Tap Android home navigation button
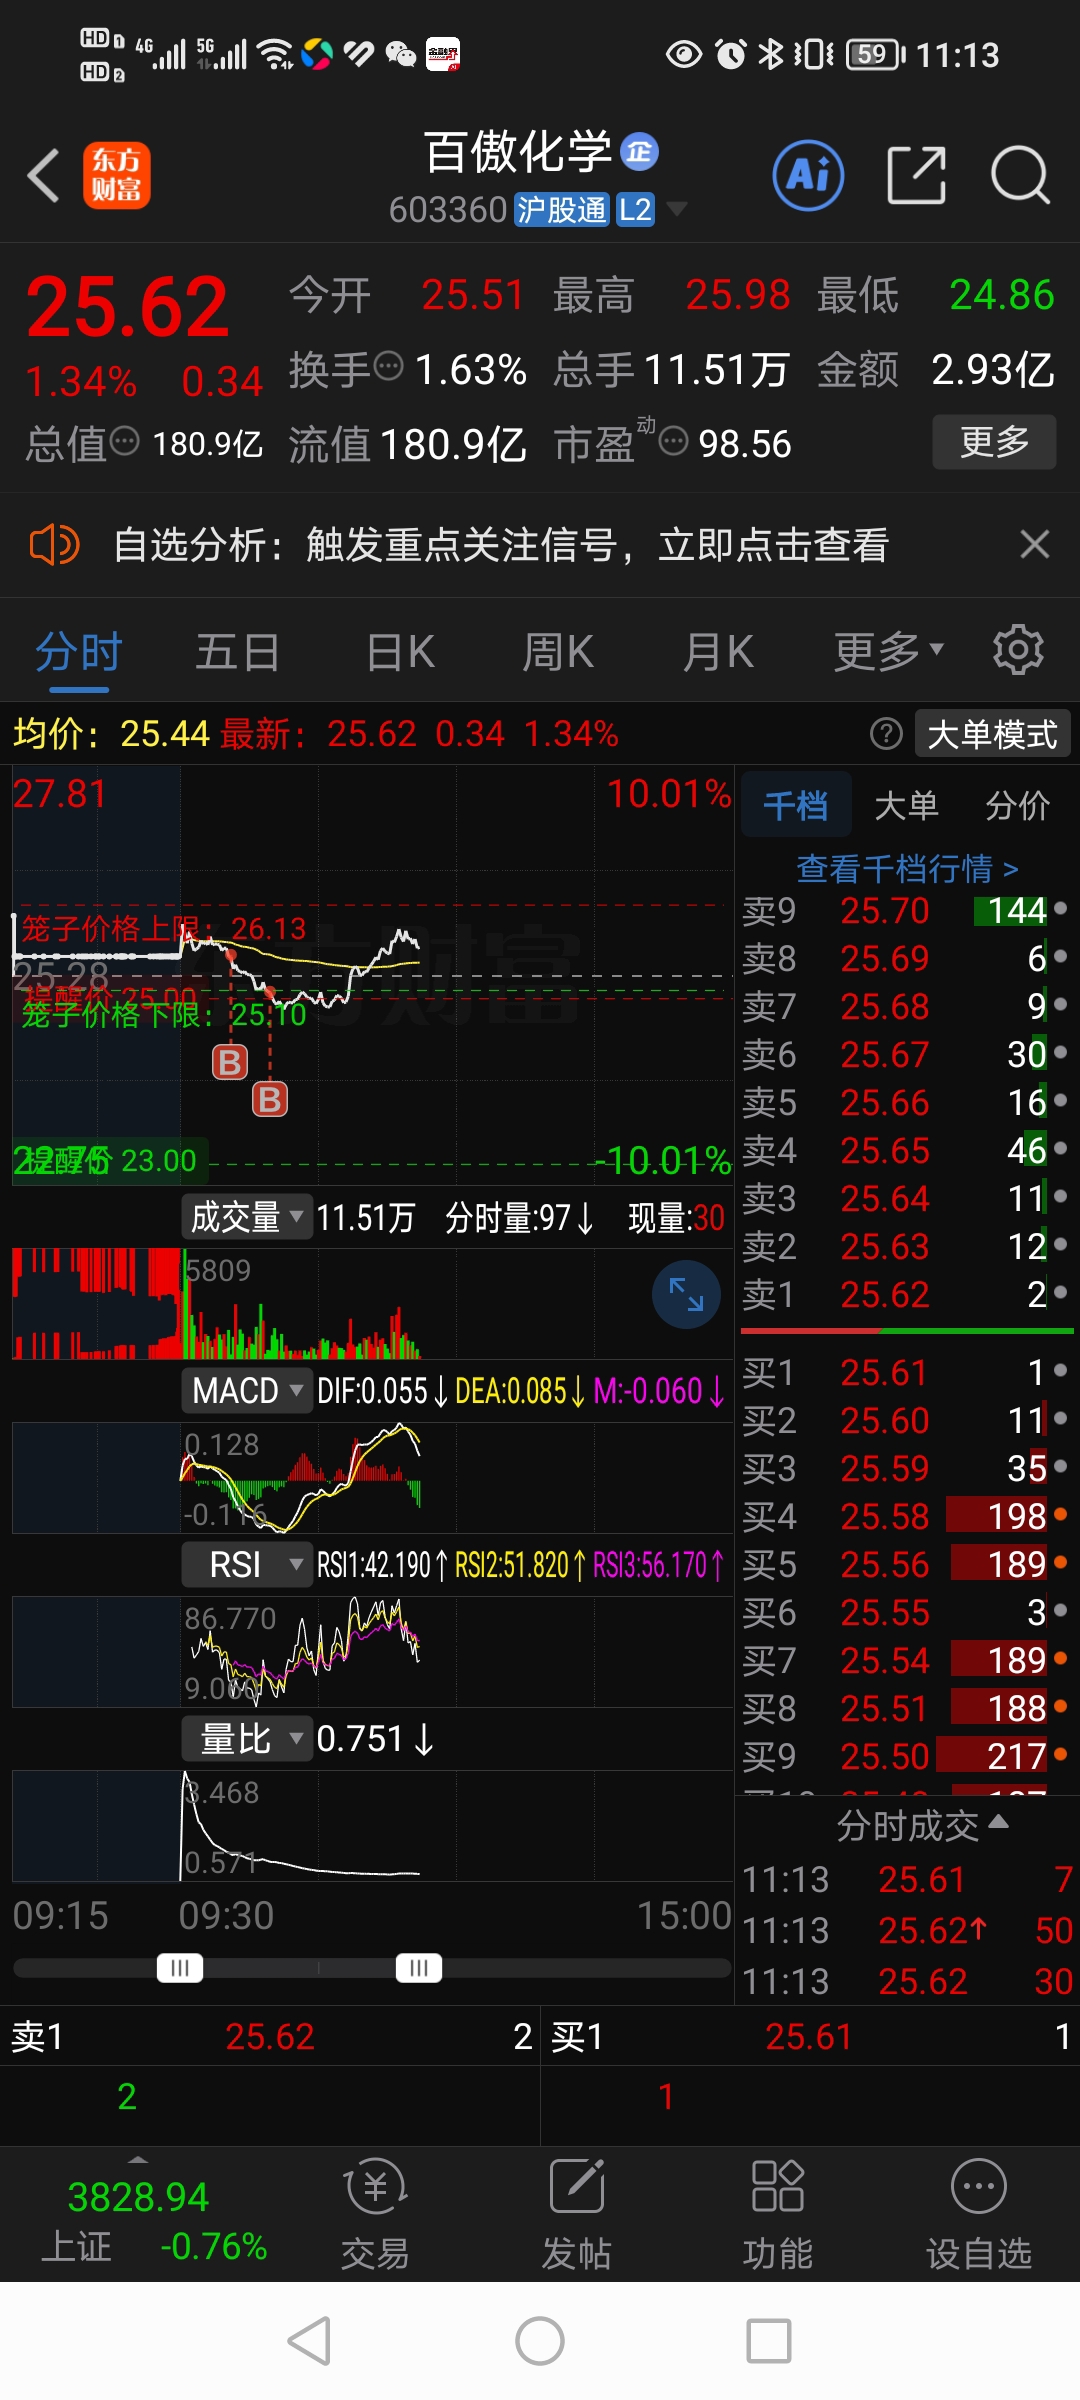Viewport: 1080px width, 2400px height. 540,2341
